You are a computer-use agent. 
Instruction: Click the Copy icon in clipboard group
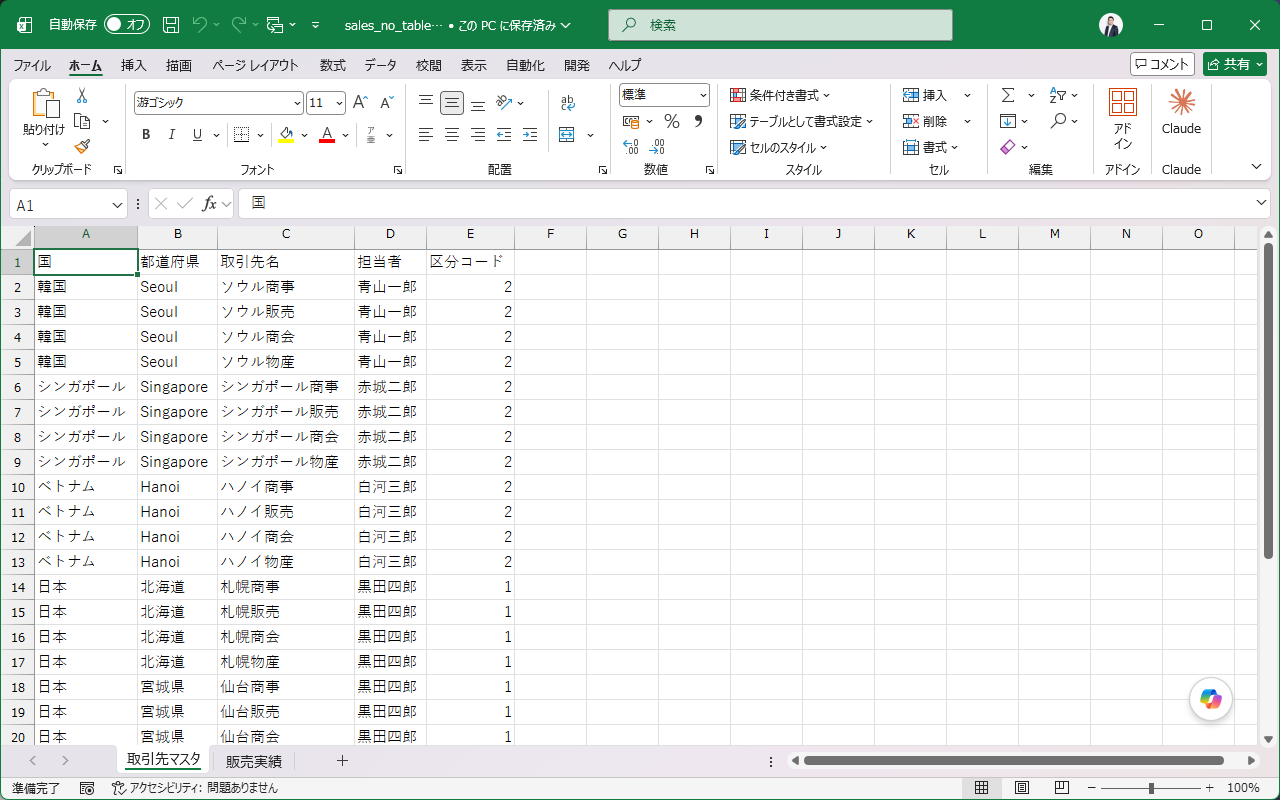(x=82, y=121)
